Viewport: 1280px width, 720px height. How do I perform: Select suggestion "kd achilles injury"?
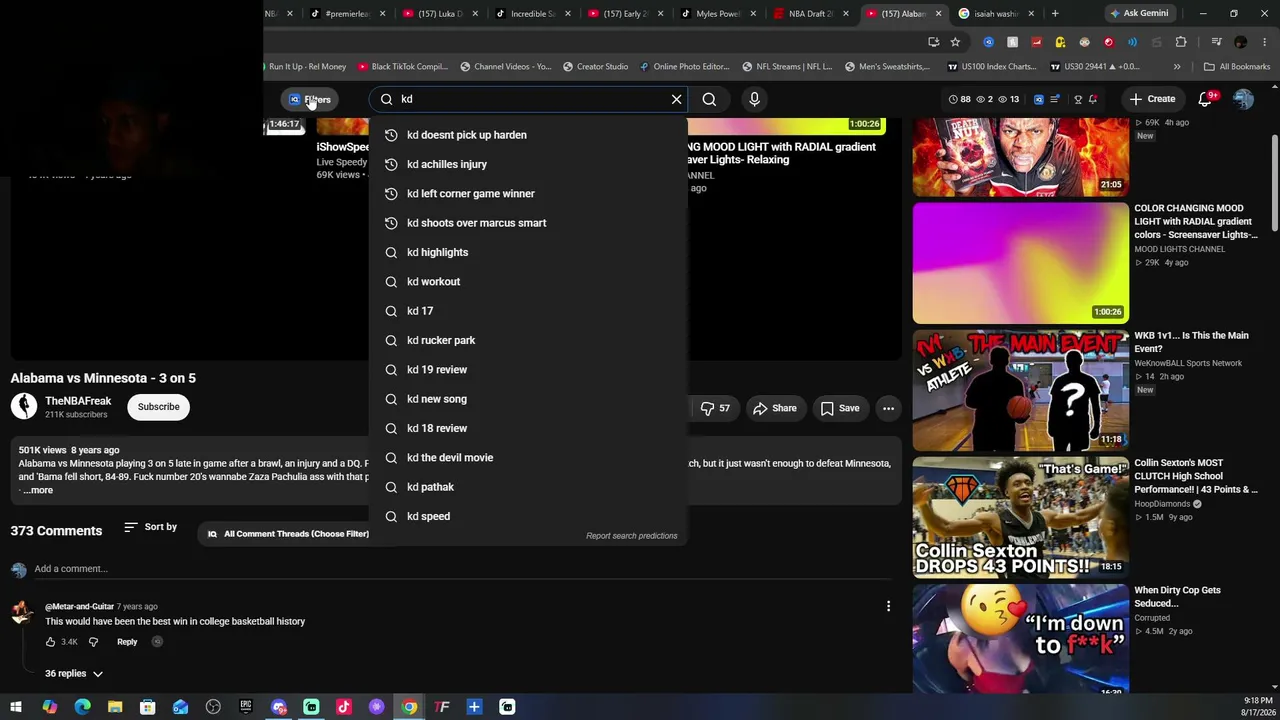(x=528, y=164)
